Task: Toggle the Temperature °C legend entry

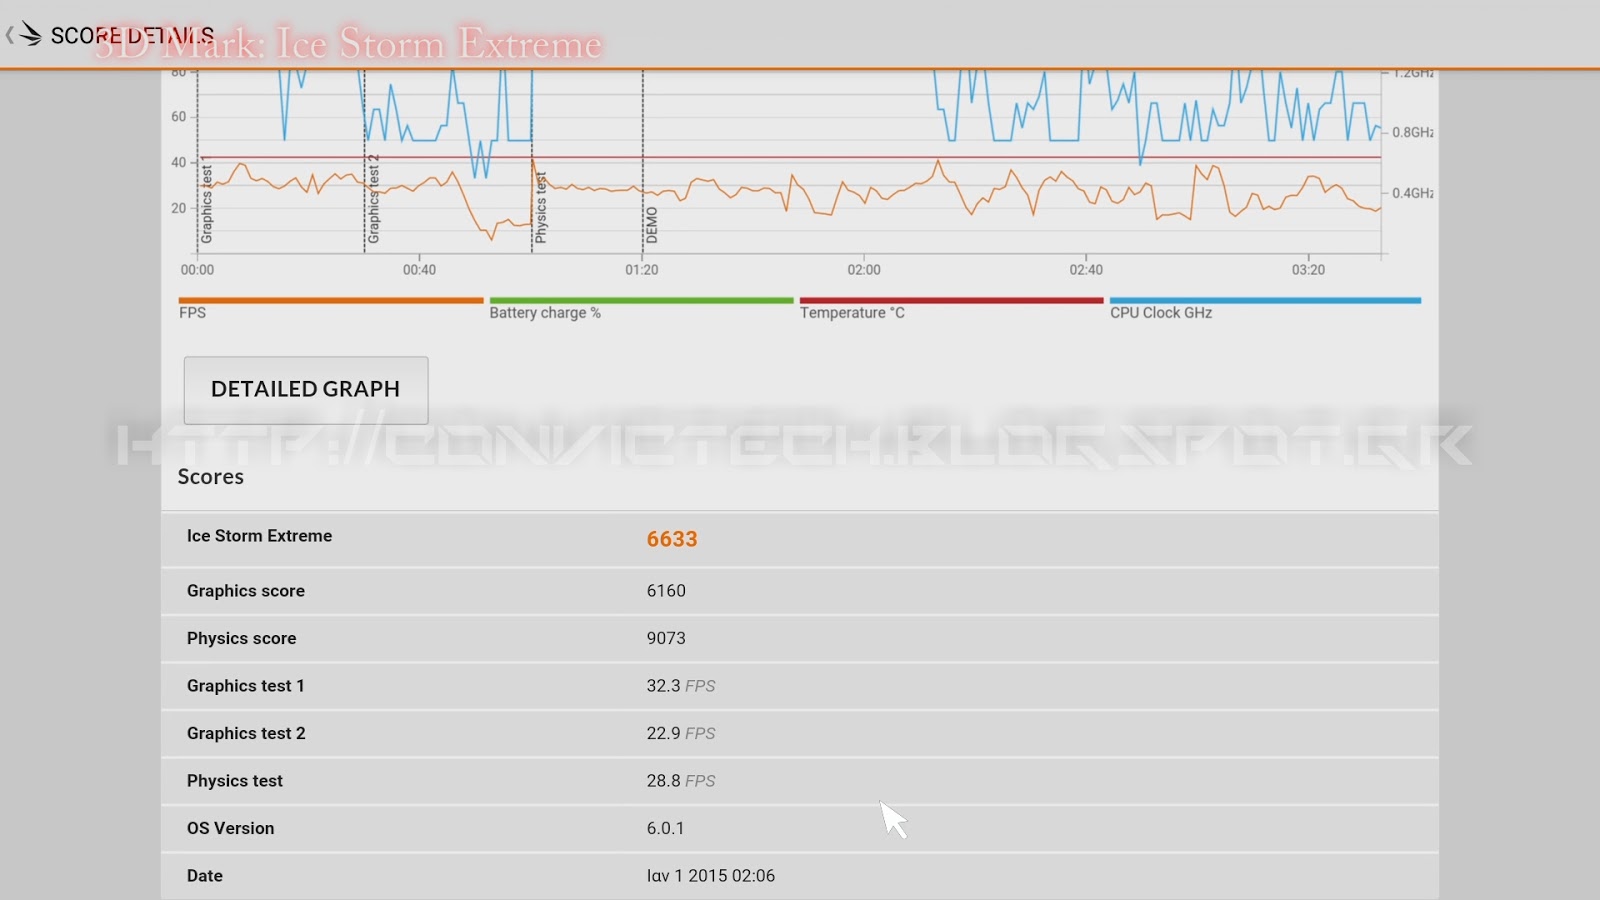Action: click(951, 307)
